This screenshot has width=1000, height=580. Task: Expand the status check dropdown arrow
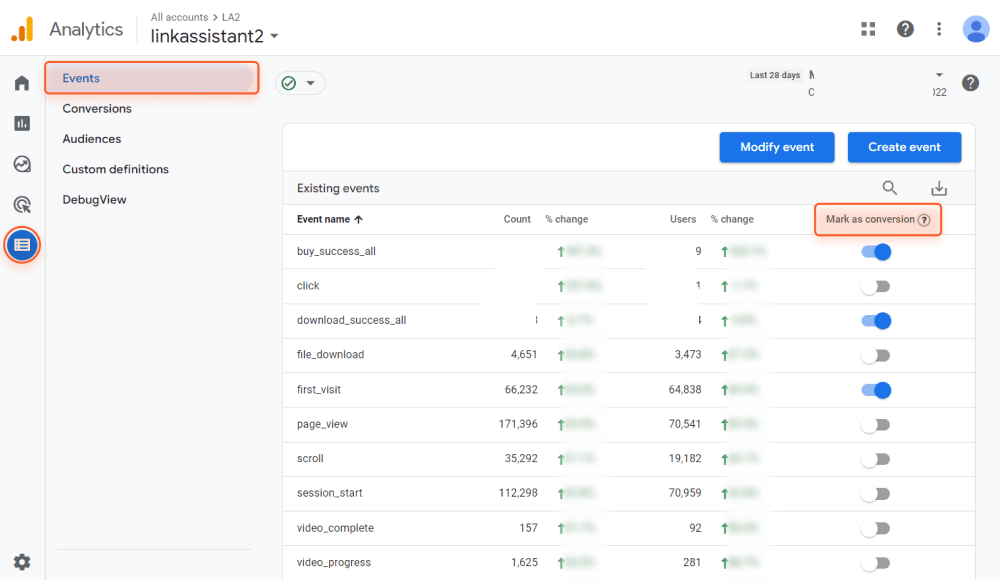click(311, 84)
